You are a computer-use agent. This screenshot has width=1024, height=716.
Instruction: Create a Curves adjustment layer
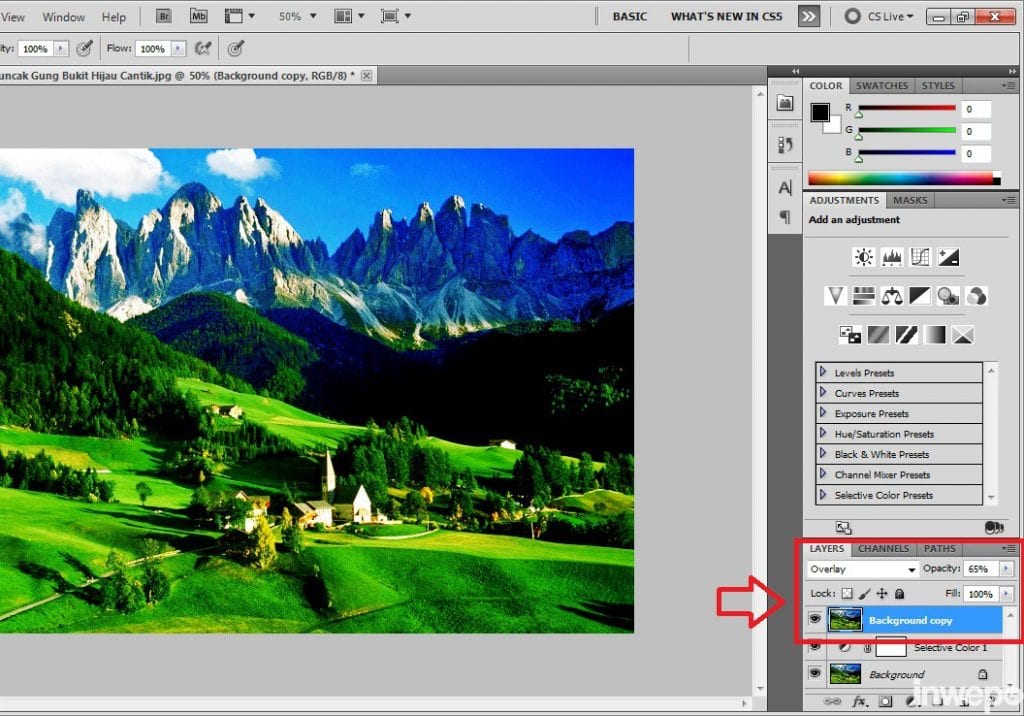(920, 257)
